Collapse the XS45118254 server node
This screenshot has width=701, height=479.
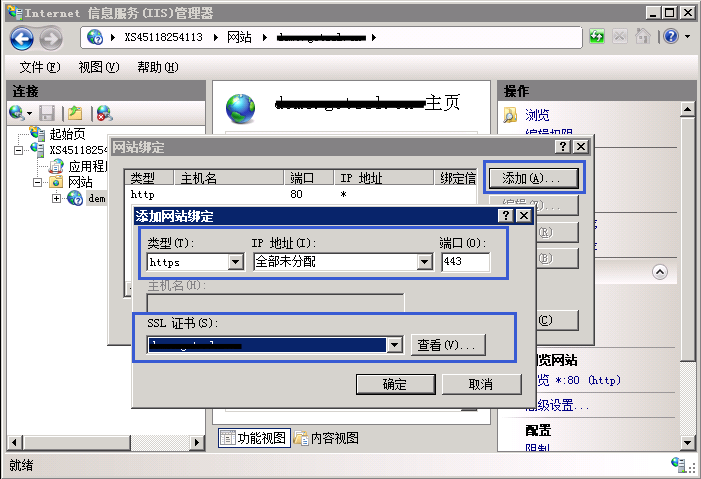pos(18,150)
